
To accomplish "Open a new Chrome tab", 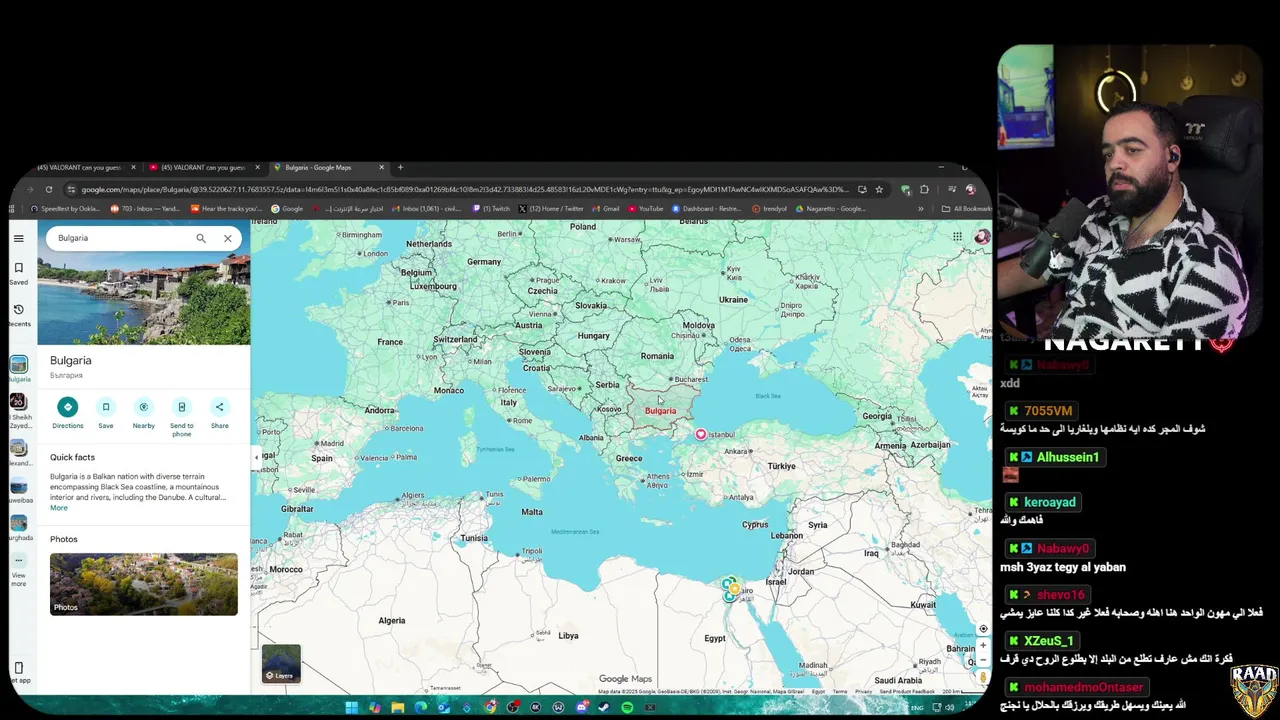I will click(400, 167).
